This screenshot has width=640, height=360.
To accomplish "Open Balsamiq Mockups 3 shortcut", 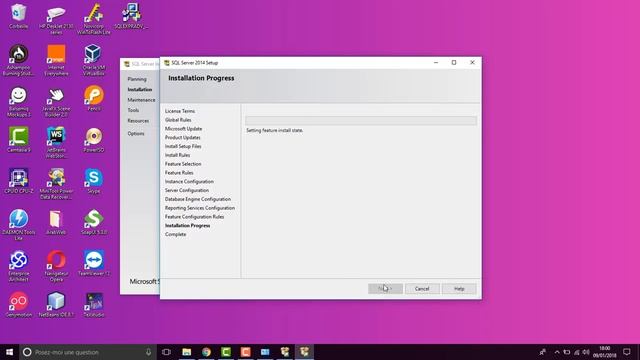I will tap(18, 102).
